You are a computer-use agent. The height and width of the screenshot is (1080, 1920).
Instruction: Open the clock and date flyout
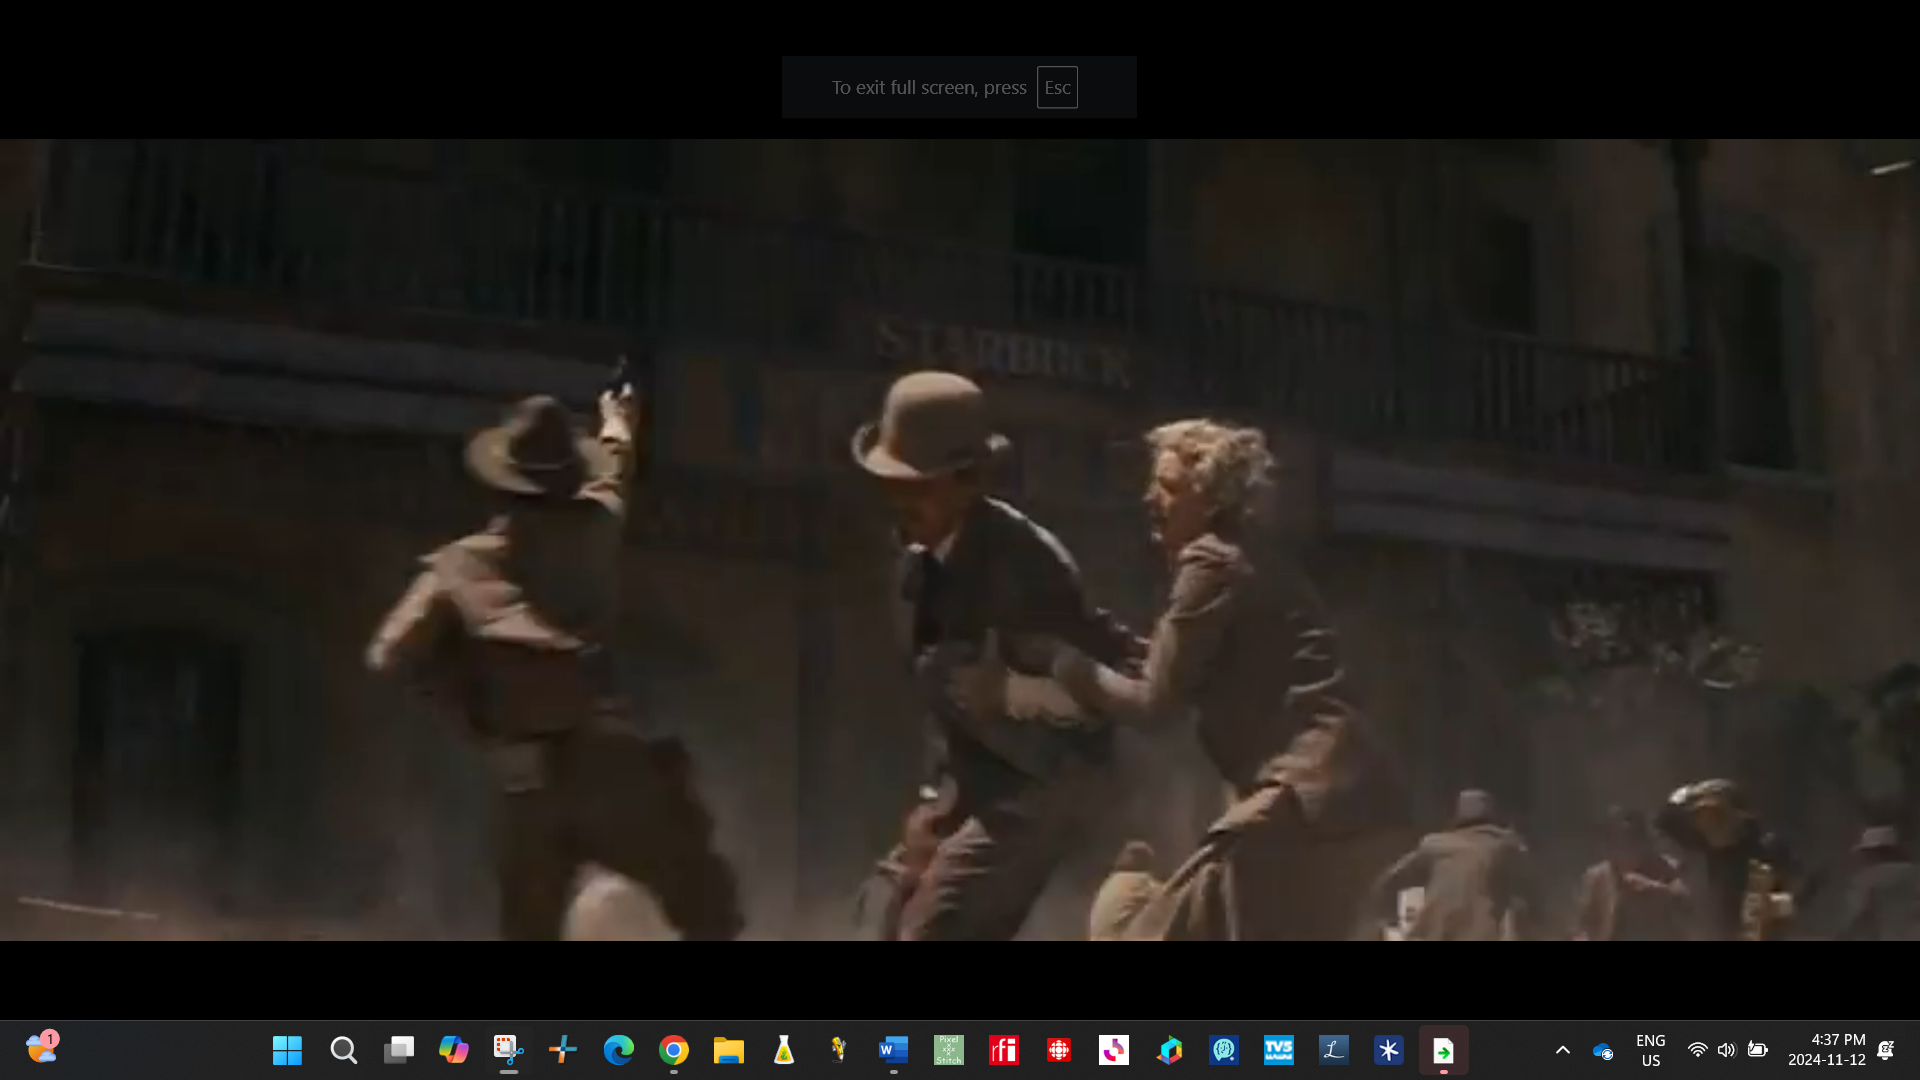click(1826, 1050)
